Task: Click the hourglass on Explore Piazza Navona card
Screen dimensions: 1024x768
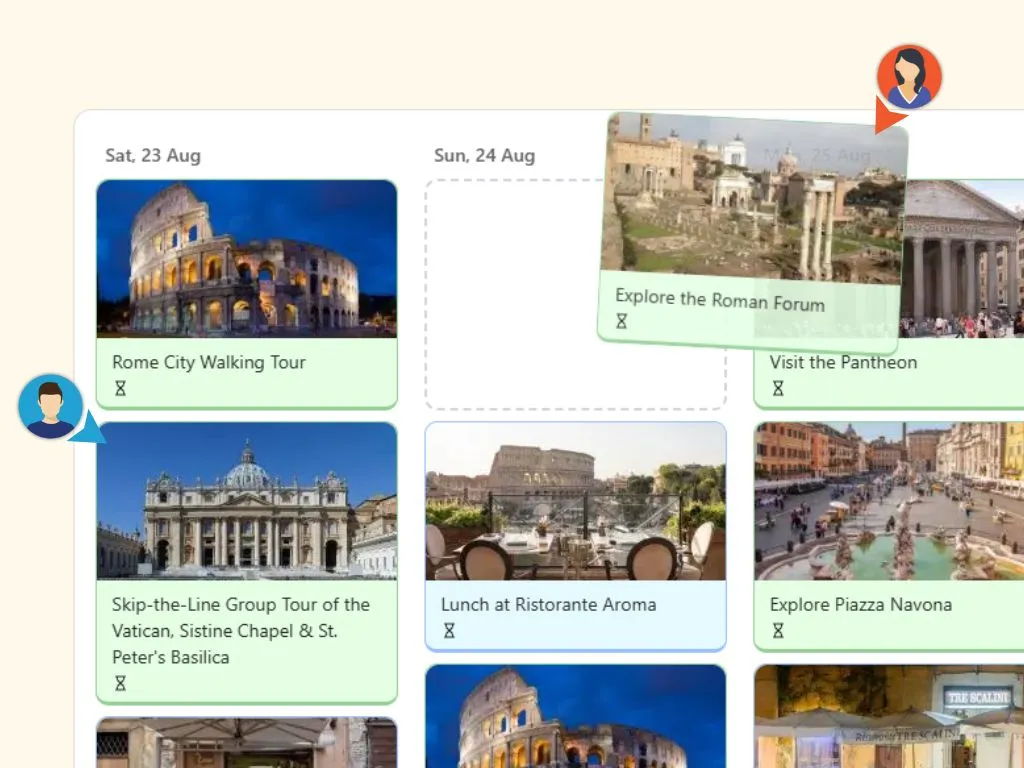Action: [x=777, y=630]
